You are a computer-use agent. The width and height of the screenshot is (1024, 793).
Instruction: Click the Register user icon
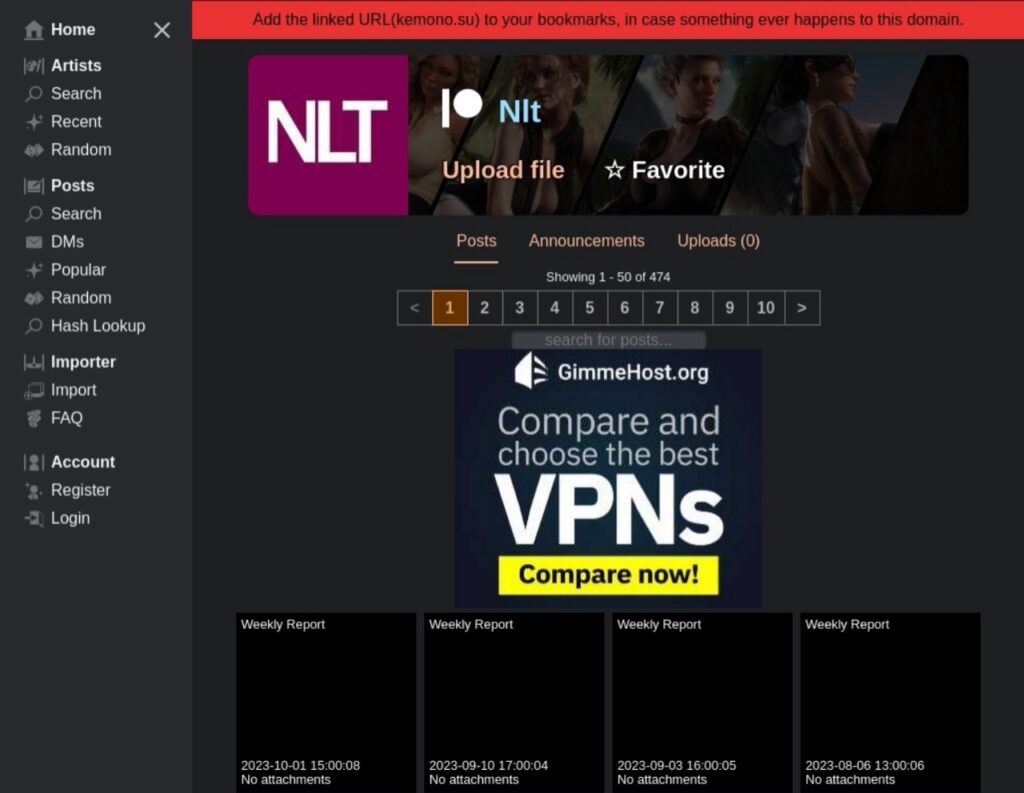click(33, 491)
